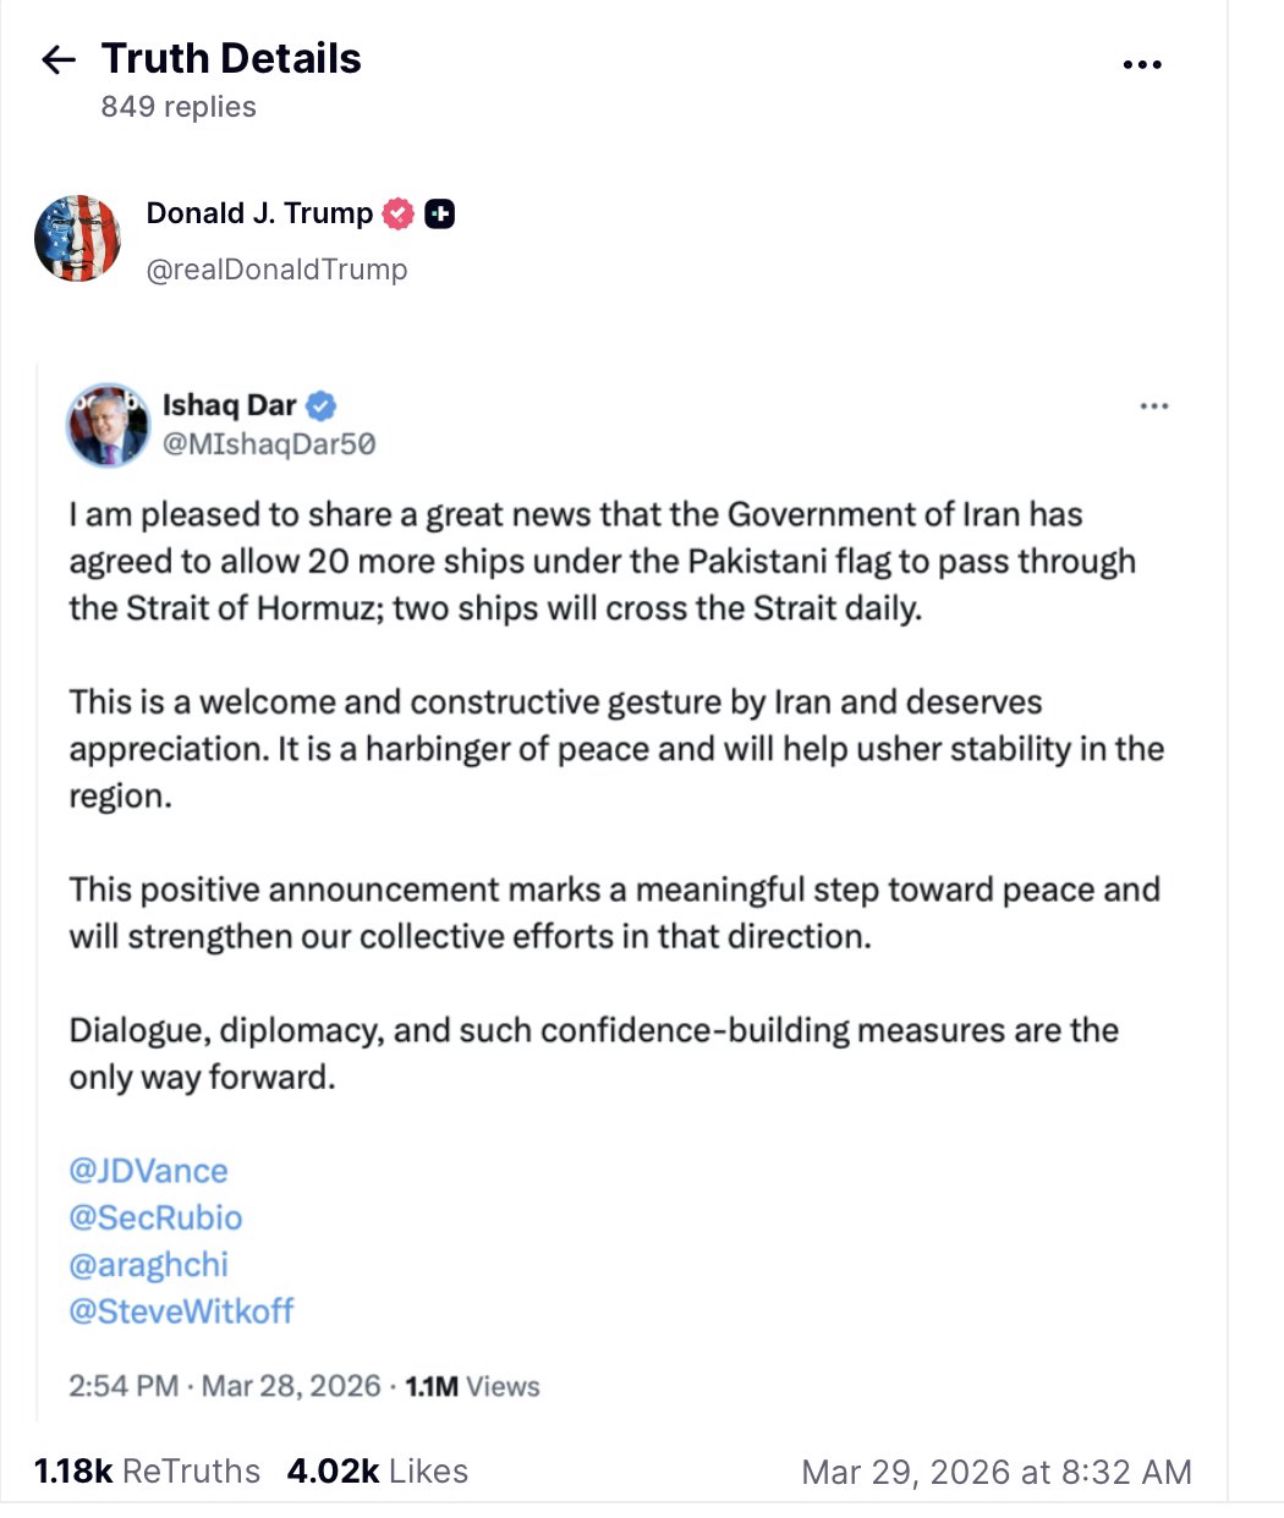
Task: Click the Truth Details heading
Action: coord(231,58)
